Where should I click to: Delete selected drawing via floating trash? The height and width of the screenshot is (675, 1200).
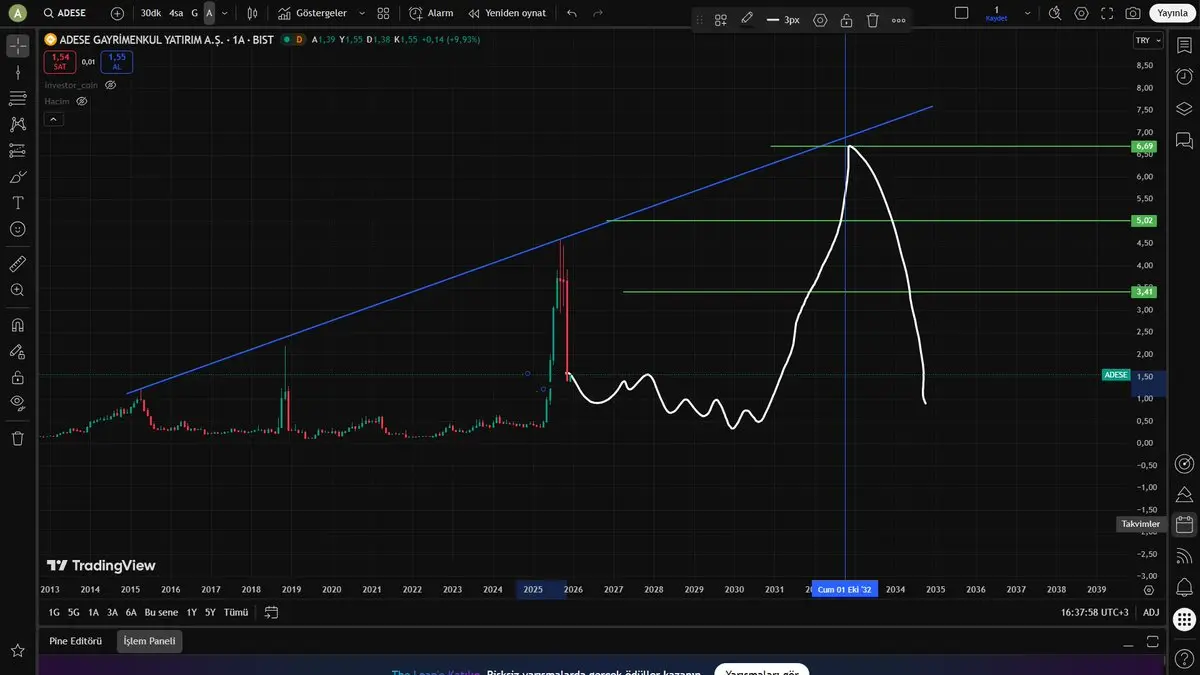[872, 20]
